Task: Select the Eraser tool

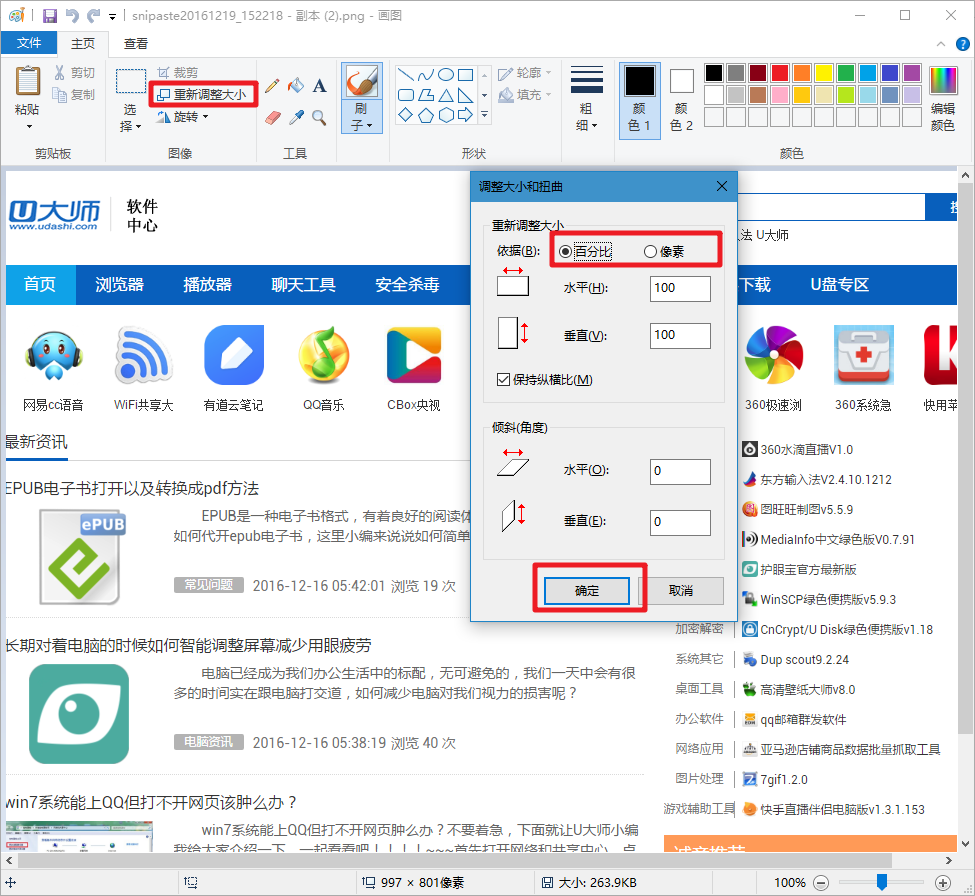Action: pos(272,117)
